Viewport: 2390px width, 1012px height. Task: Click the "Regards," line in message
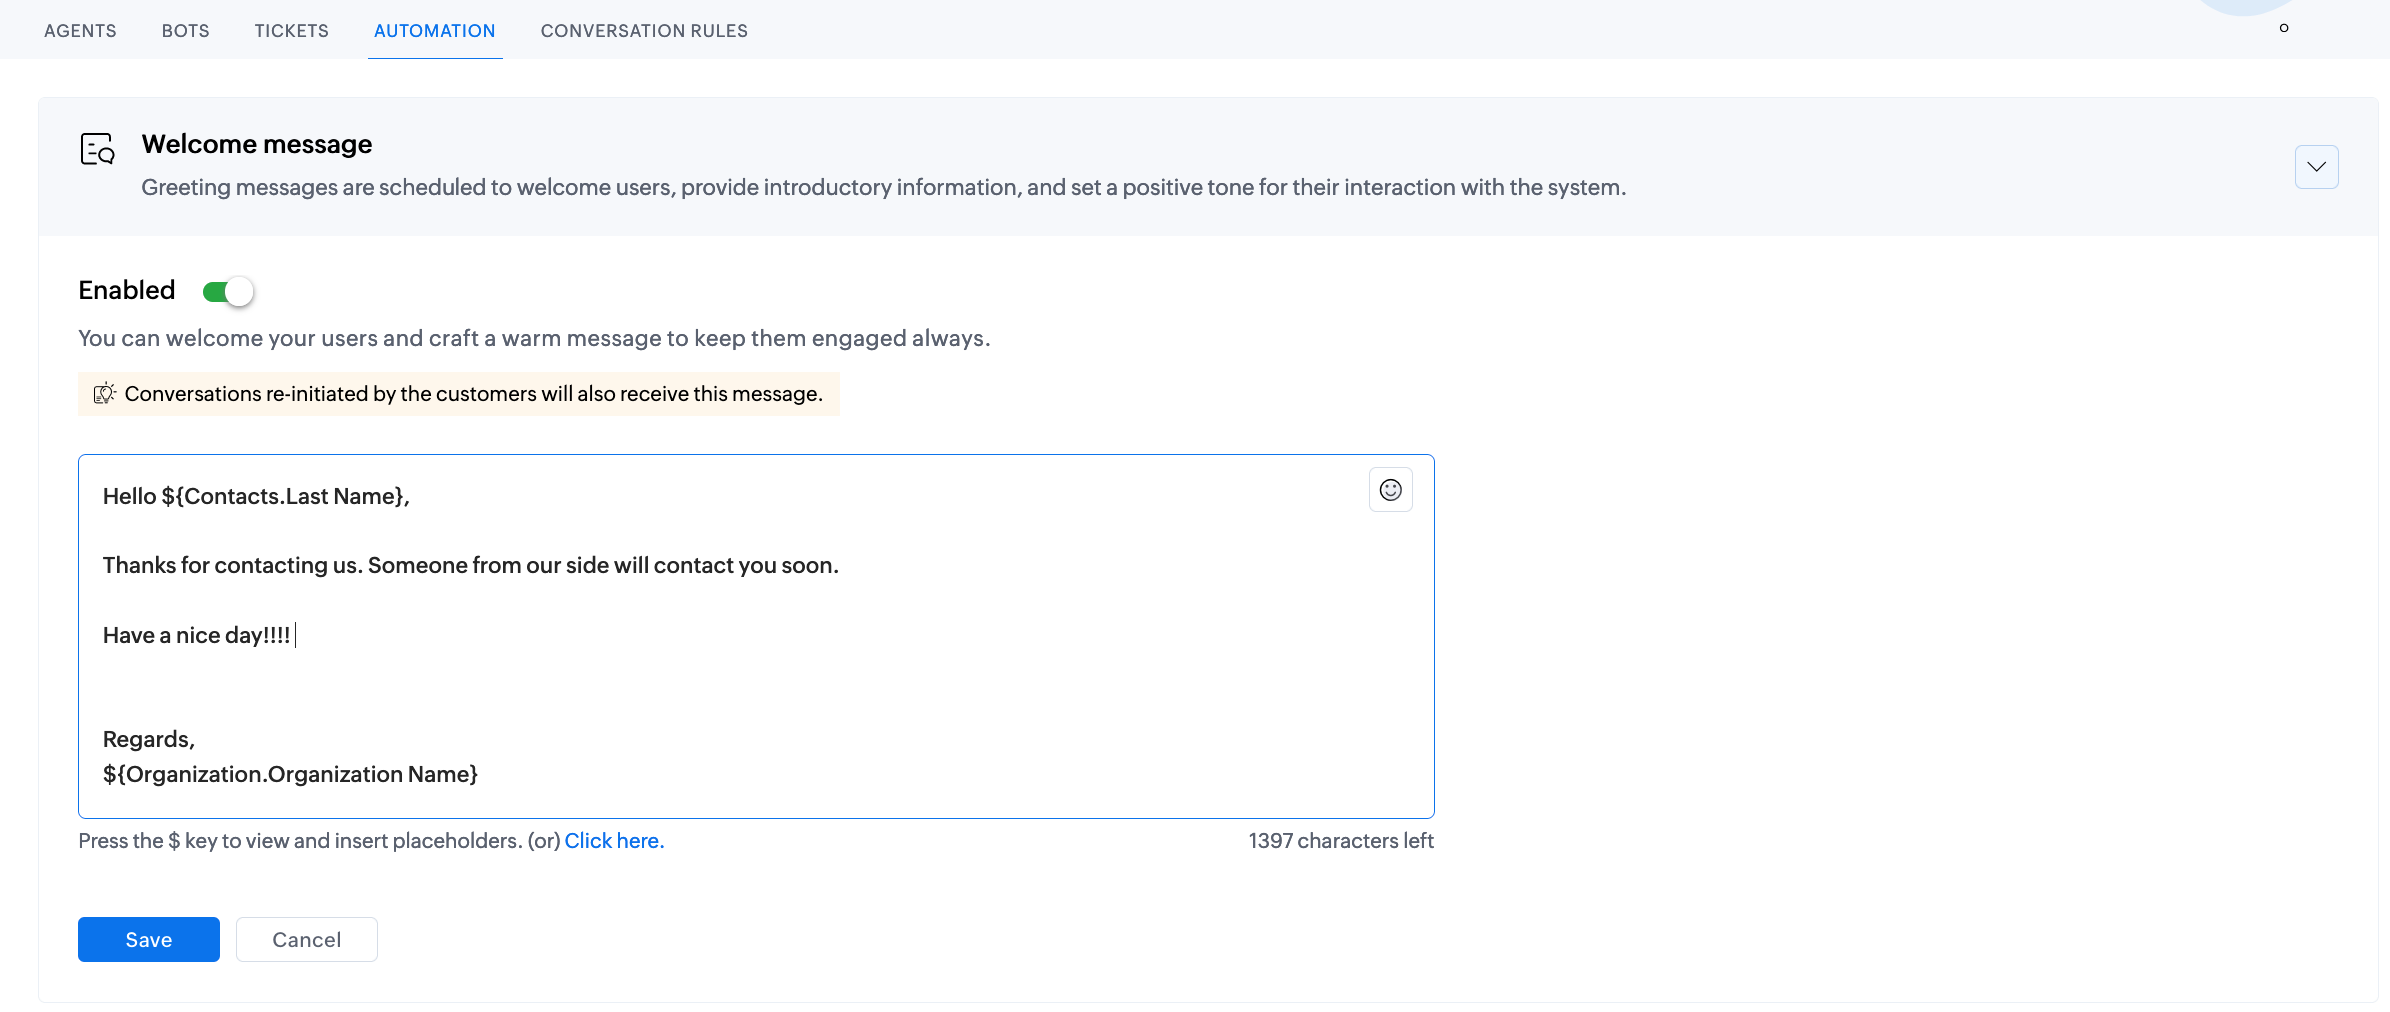pyautogui.click(x=149, y=740)
